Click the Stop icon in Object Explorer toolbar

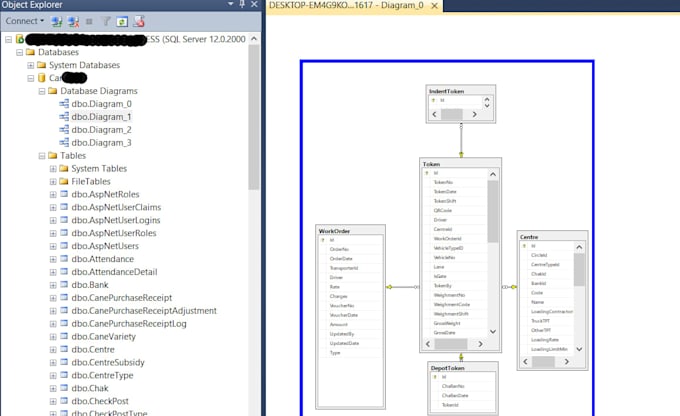coord(90,21)
